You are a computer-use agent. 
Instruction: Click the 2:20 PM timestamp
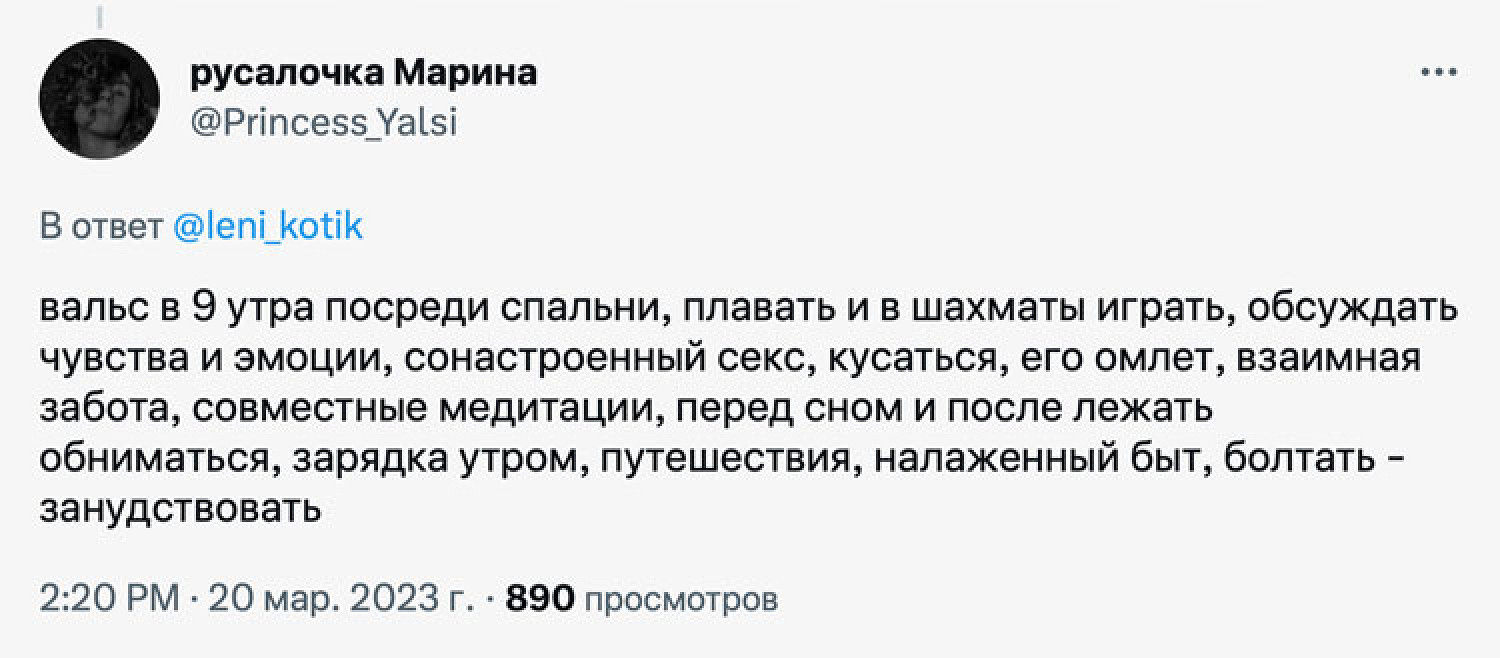click(109, 598)
